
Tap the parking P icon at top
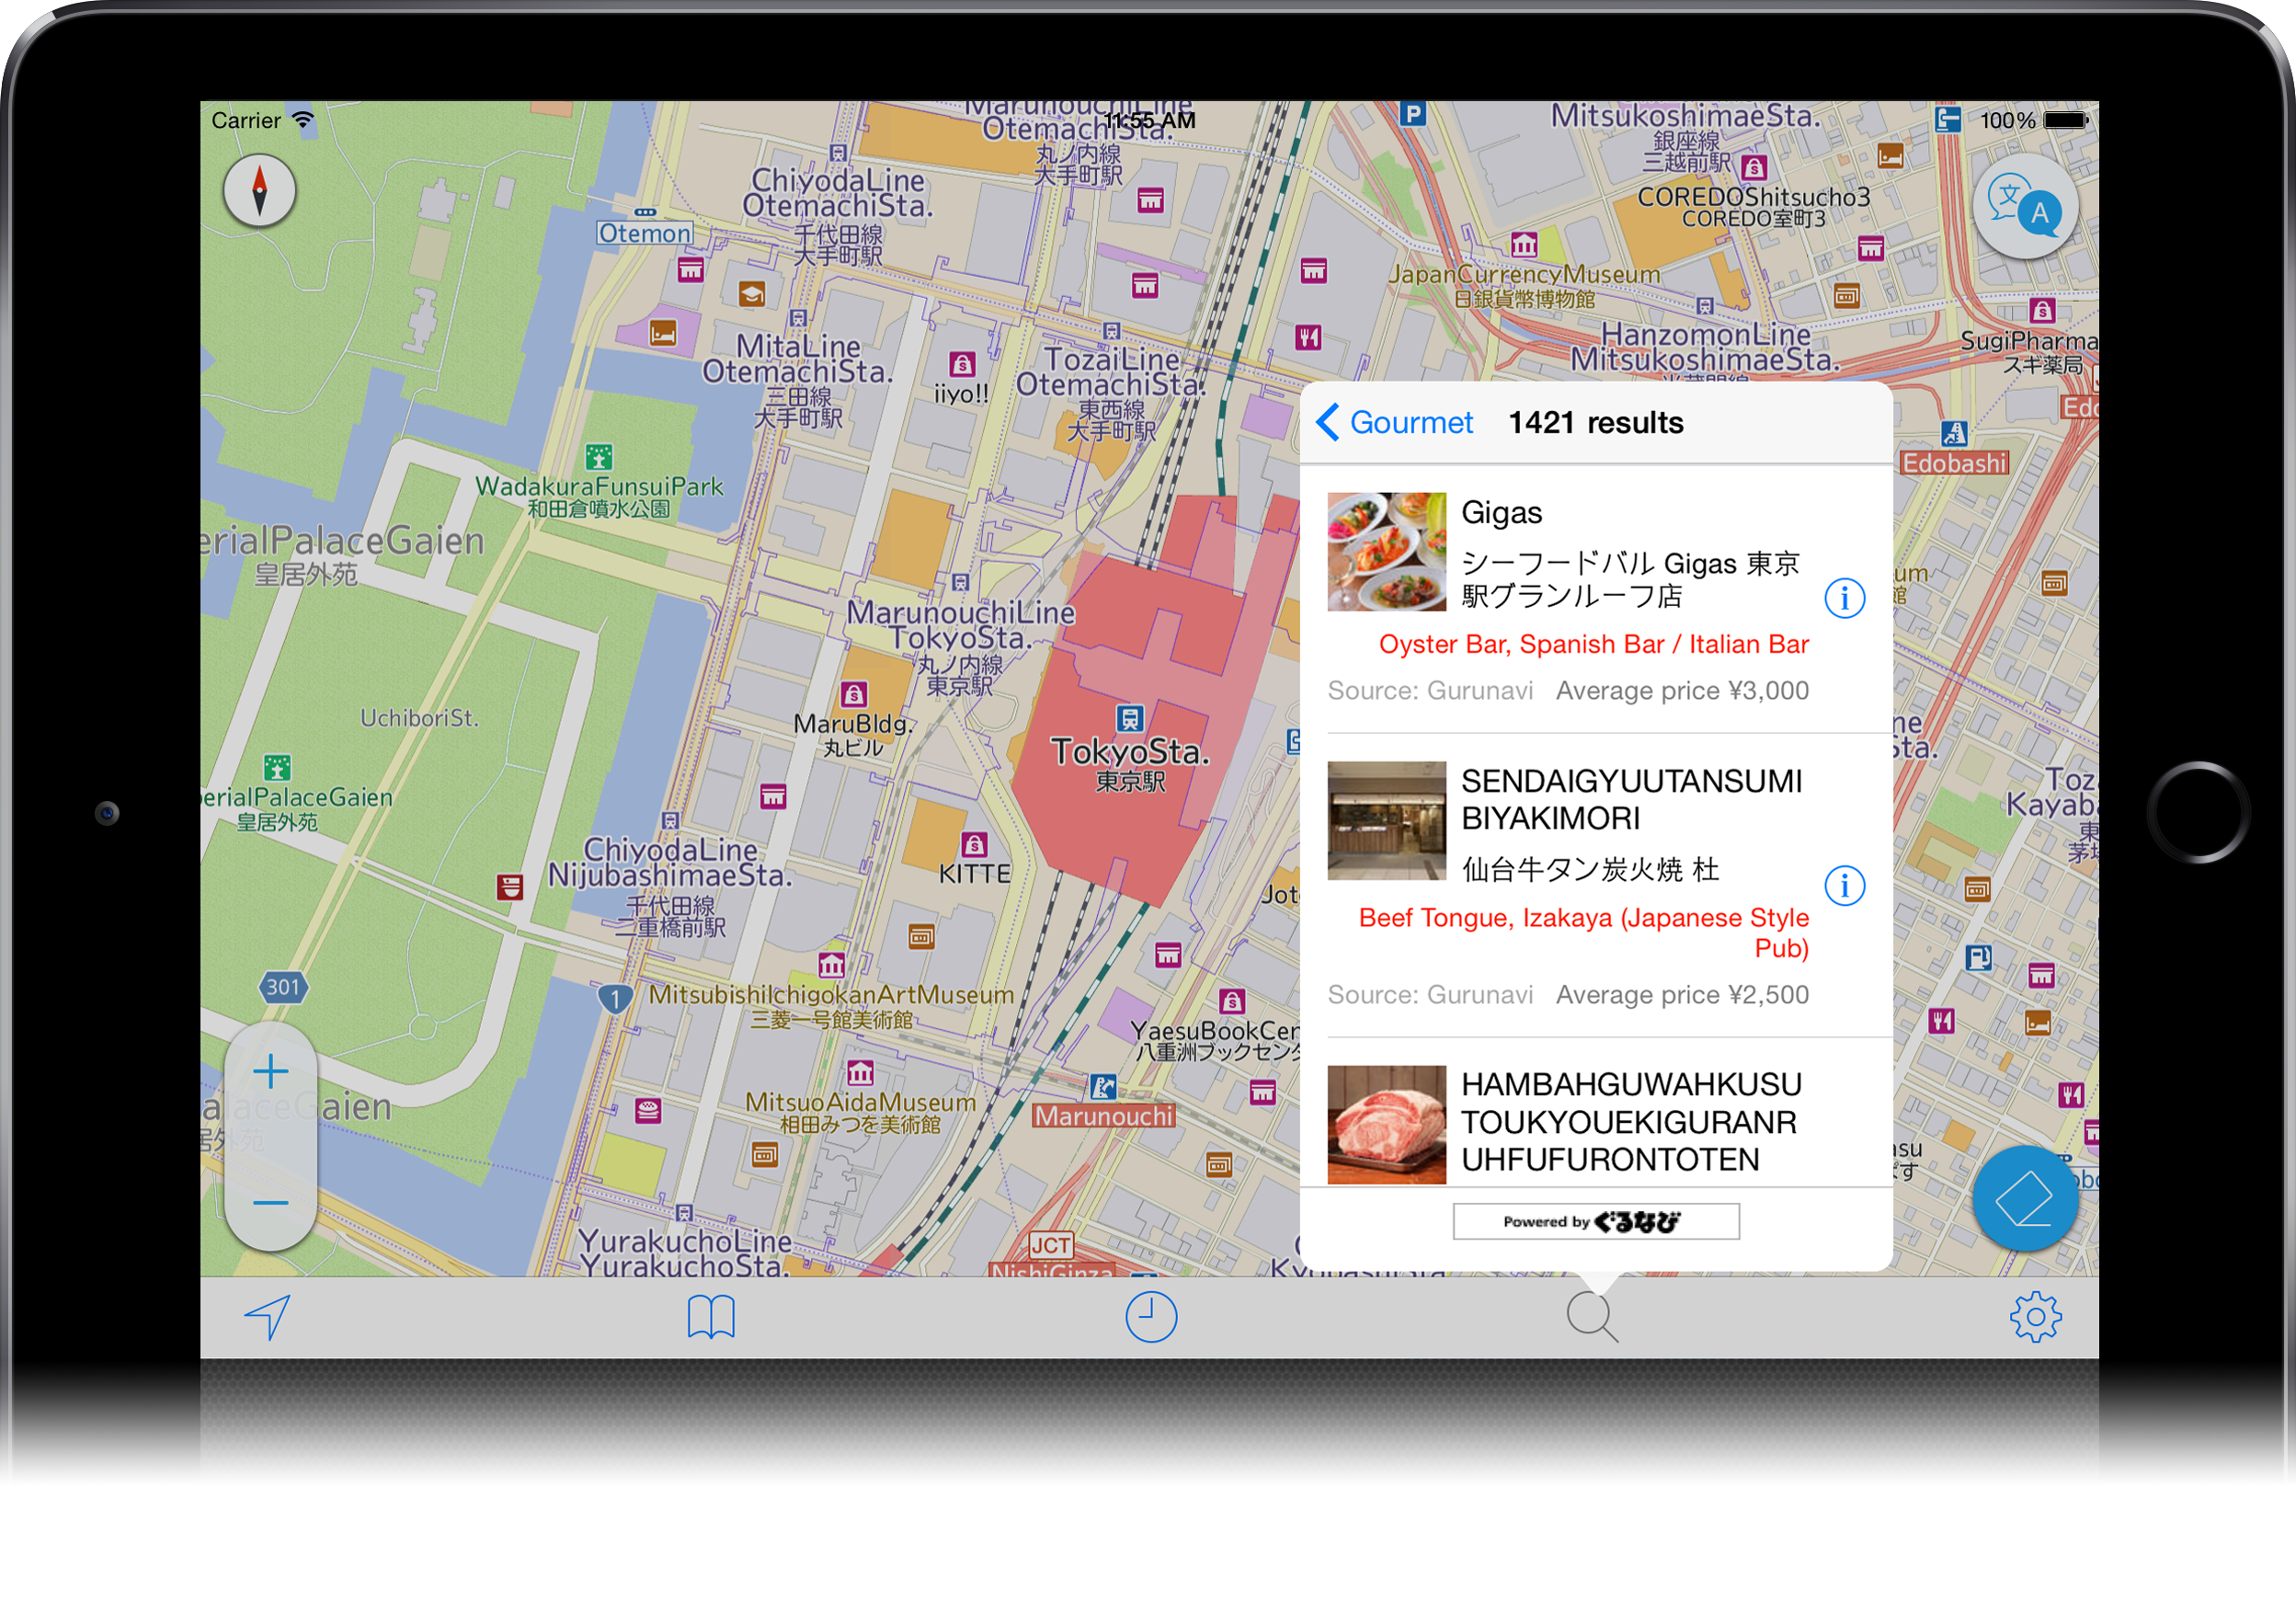point(1412,114)
